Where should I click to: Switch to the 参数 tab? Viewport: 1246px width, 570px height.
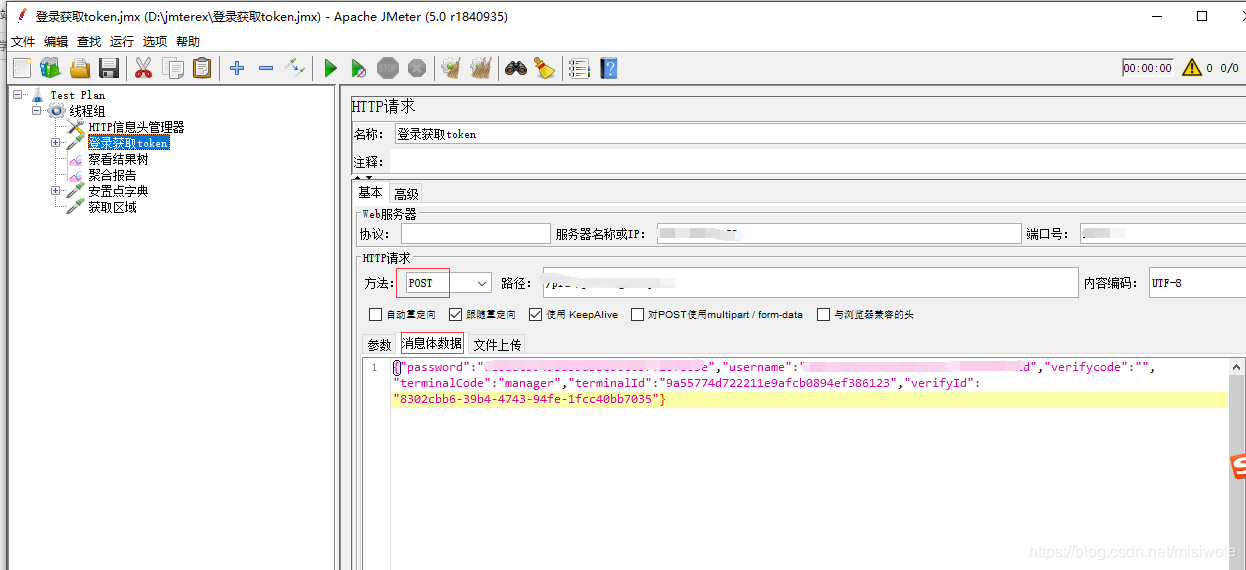coord(380,345)
